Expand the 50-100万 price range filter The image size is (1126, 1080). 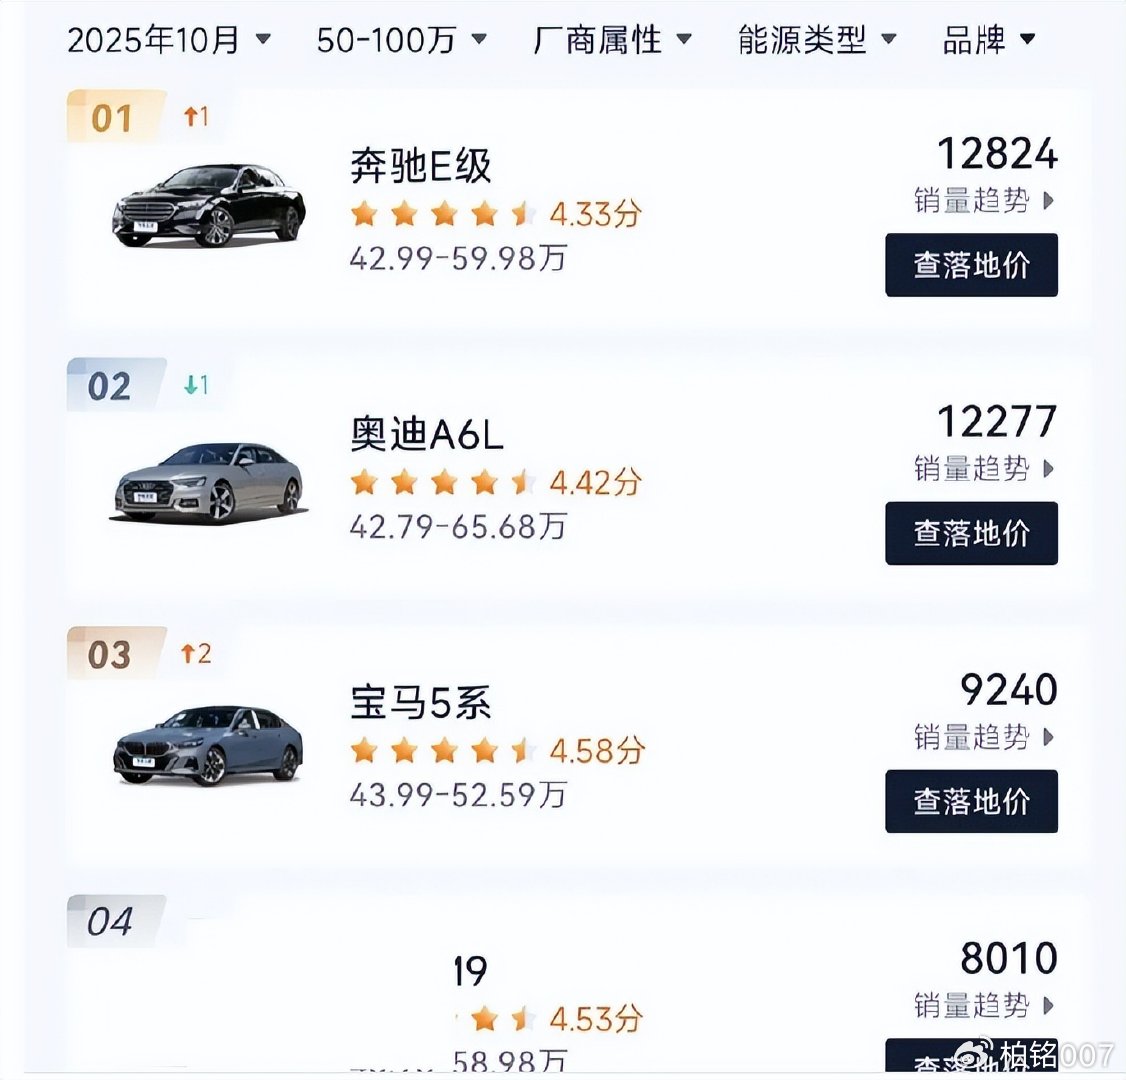[x=401, y=40]
